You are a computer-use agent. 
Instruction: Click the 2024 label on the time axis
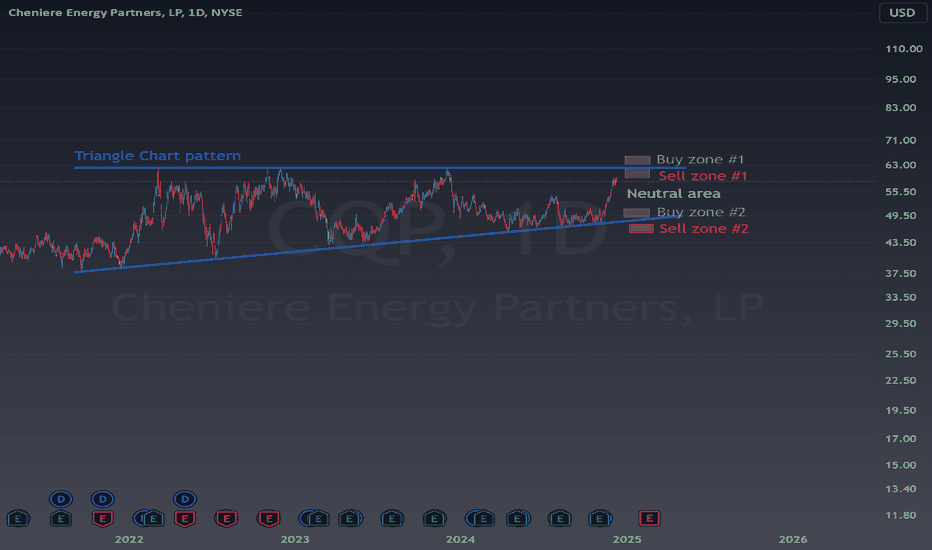click(461, 539)
